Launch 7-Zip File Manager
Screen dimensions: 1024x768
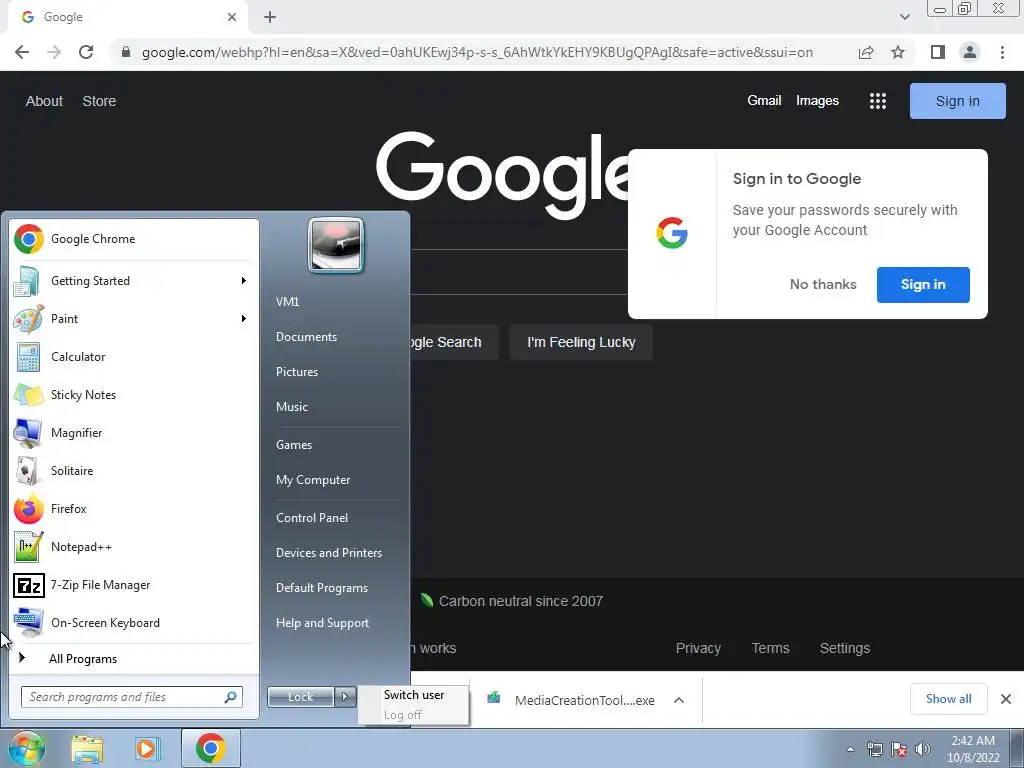[134, 584]
